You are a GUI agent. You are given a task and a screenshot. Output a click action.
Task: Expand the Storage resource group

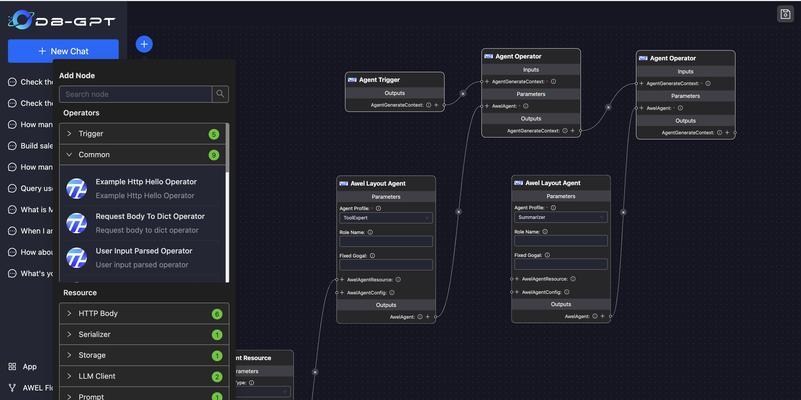click(144, 356)
